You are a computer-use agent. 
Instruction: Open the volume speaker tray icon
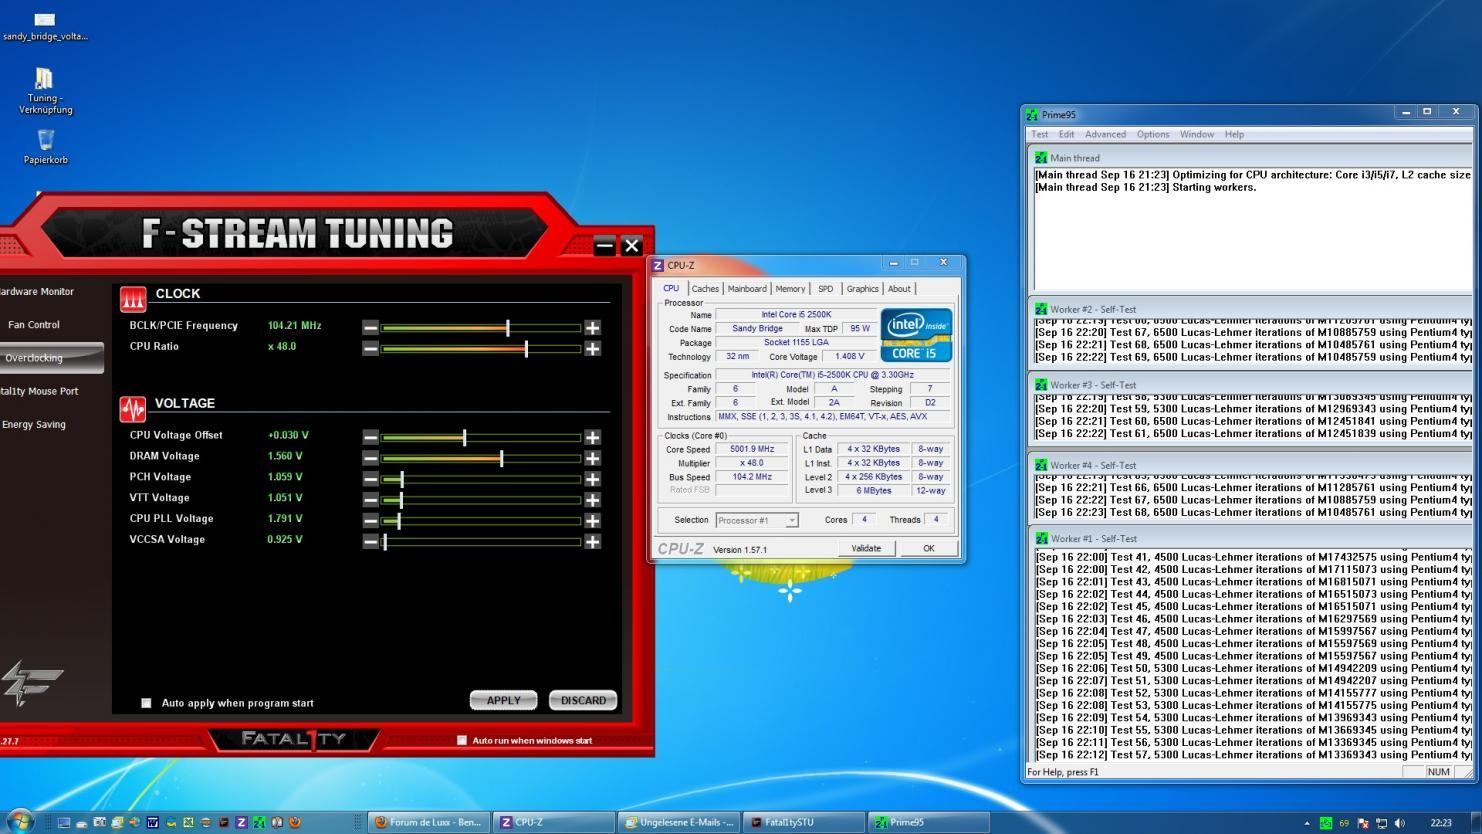[1399, 823]
